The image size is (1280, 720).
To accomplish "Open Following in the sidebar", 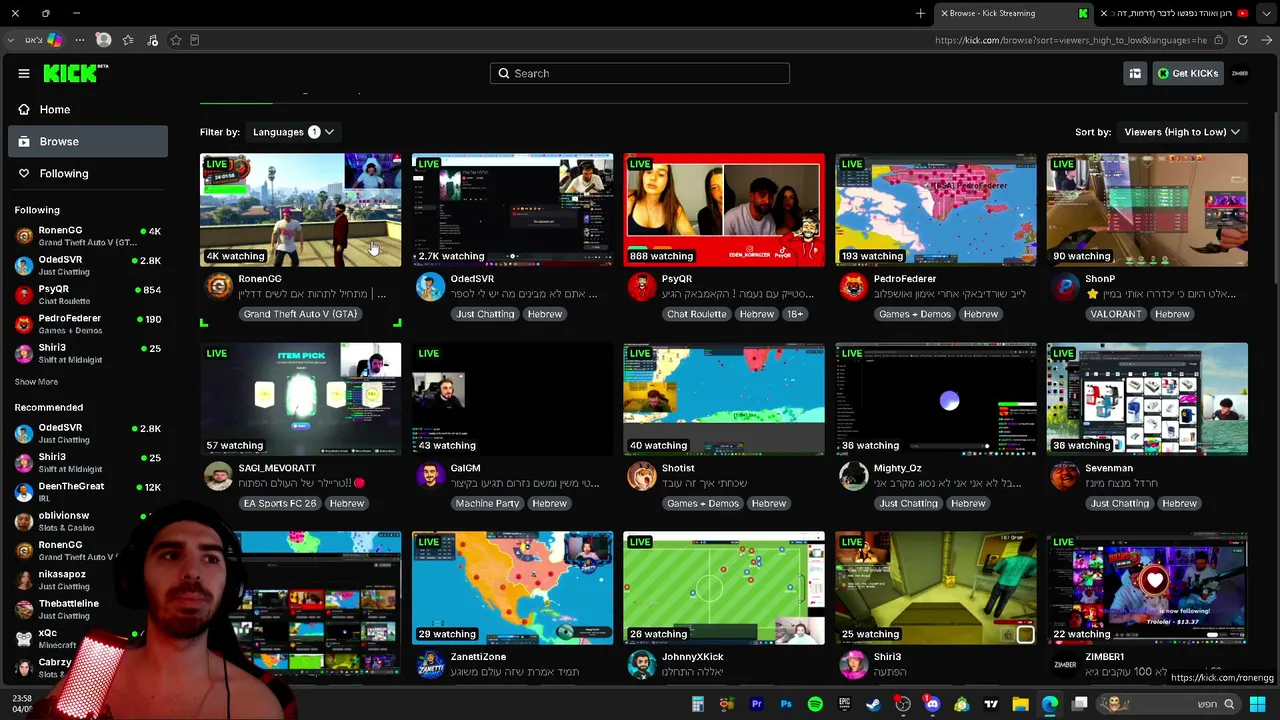I will pyautogui.click(x=88, y=173).
